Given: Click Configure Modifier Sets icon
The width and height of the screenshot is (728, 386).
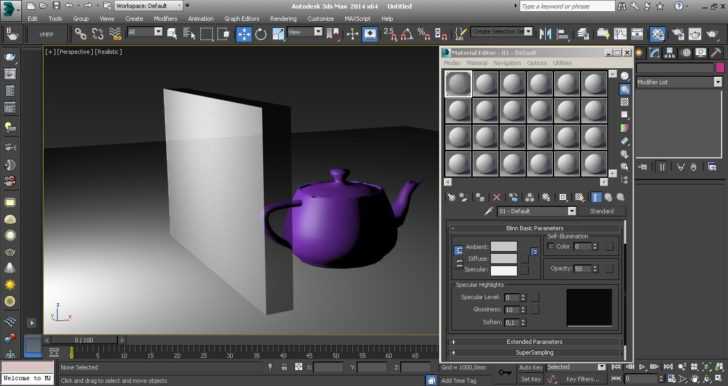Looking at the screenshot, I should pyautogui.click(x=712, y=167).
